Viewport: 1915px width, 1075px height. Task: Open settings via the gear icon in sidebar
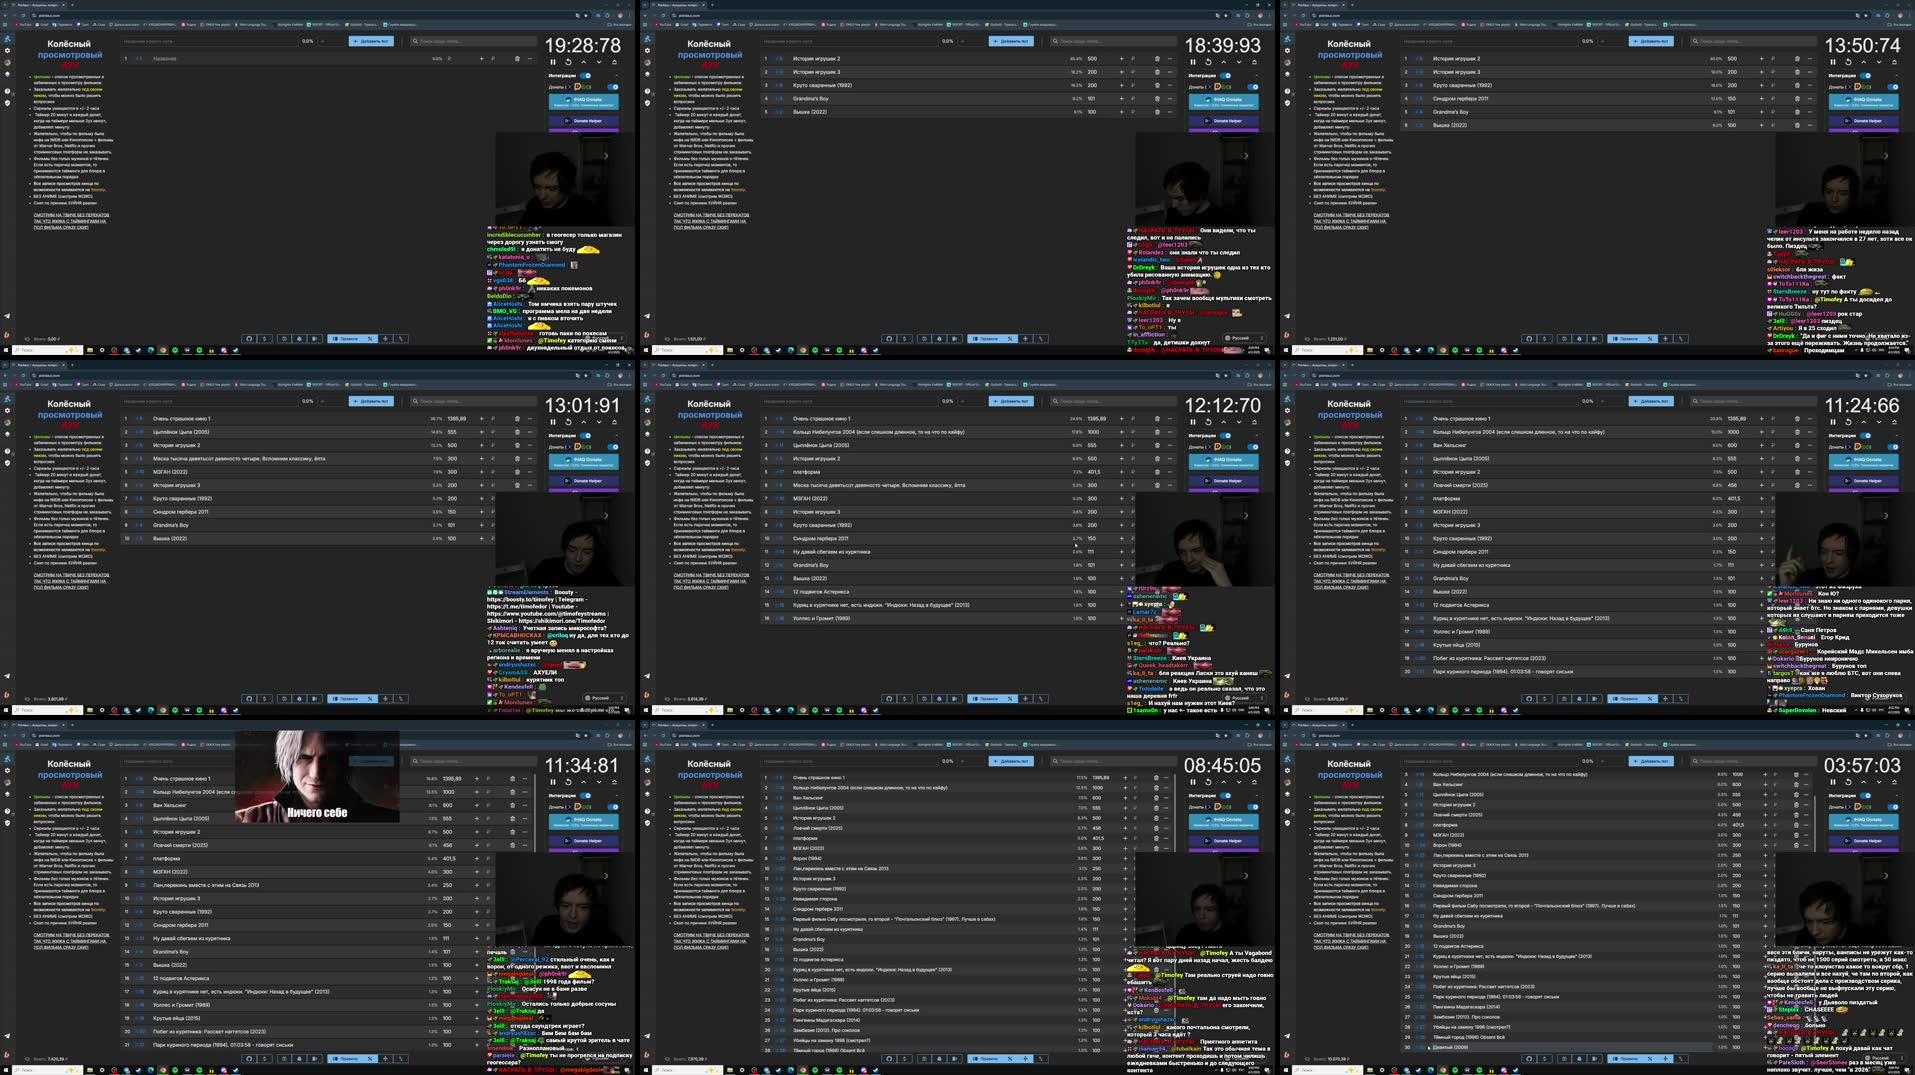point(7,50)
